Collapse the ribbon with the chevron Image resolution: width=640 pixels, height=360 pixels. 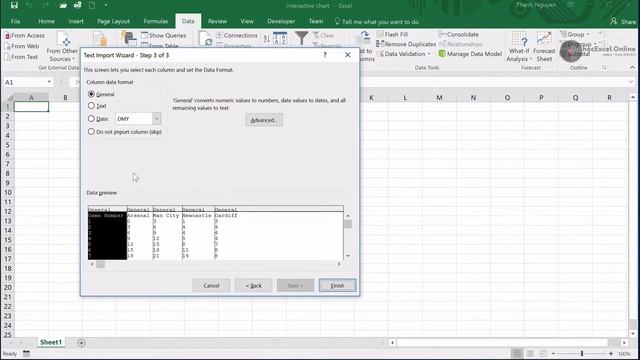pos(632,67)
